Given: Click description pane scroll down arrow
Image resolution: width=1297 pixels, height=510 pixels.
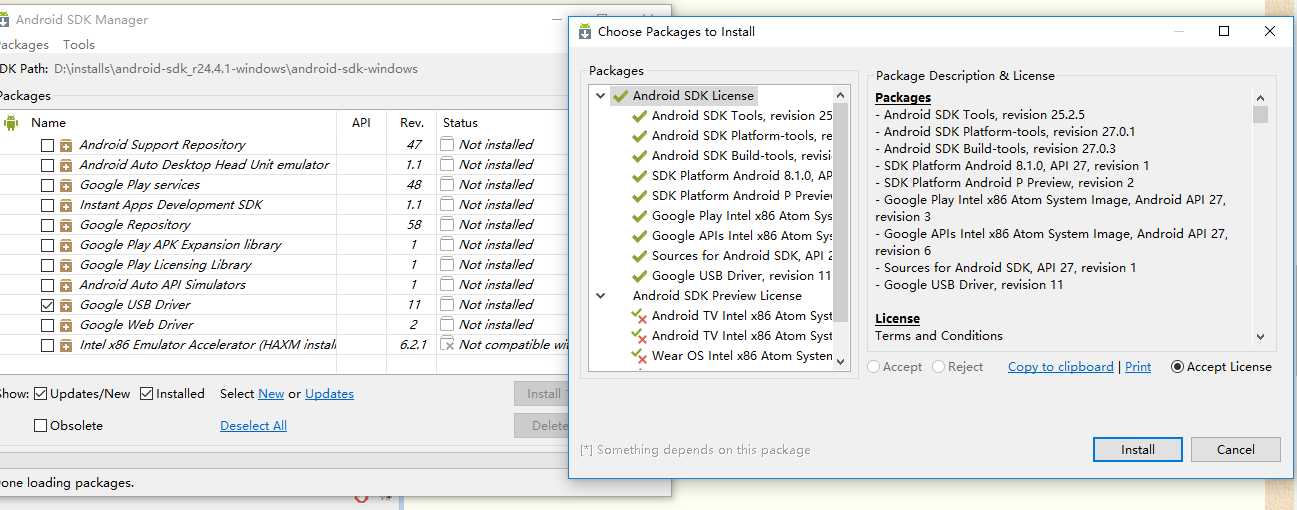Looking at the screenshot, I should point(1260,338).
